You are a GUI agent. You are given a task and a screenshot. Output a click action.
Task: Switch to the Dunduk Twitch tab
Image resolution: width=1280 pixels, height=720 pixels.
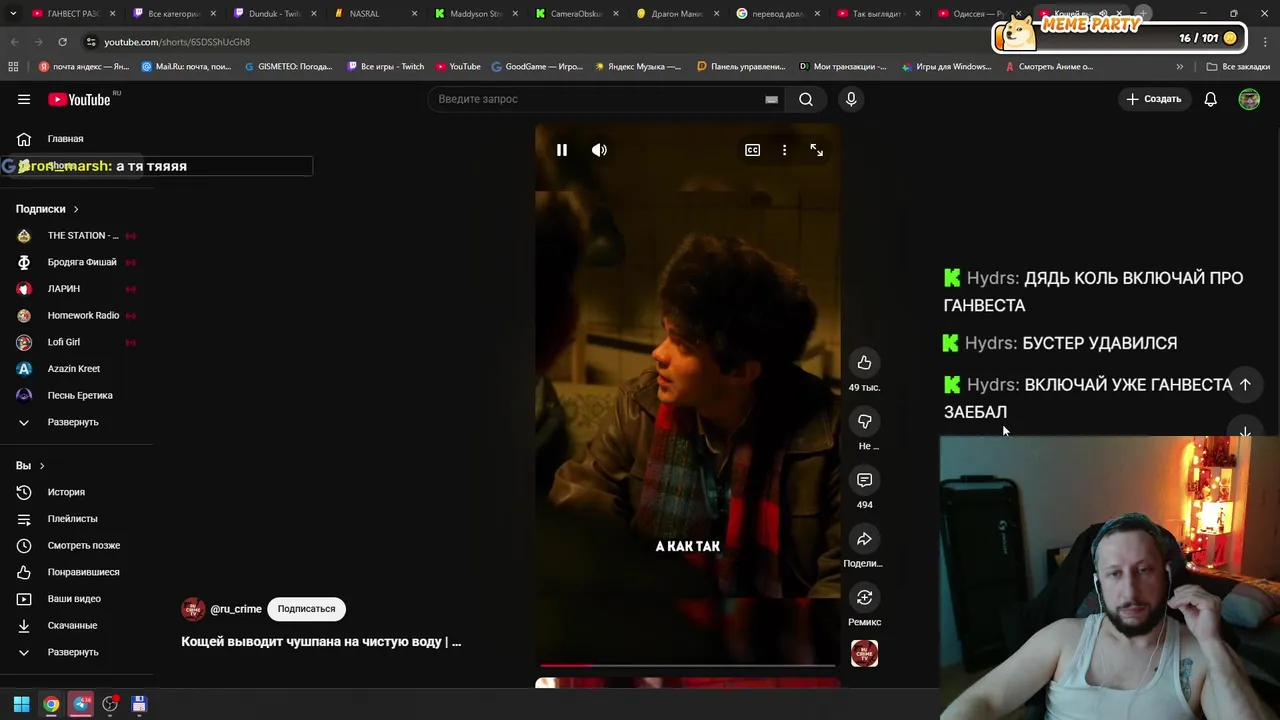point(275,14)
